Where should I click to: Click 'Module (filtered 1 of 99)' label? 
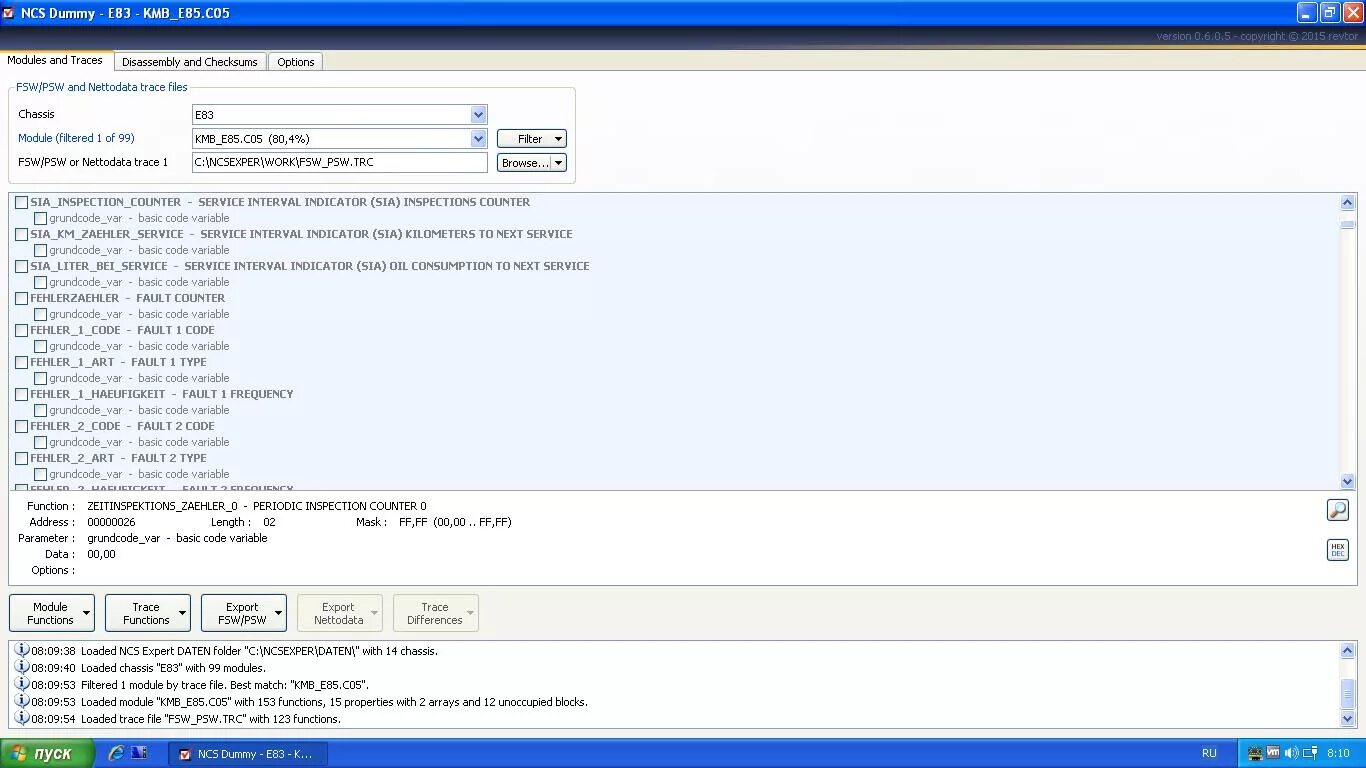(x=76, y=138)
